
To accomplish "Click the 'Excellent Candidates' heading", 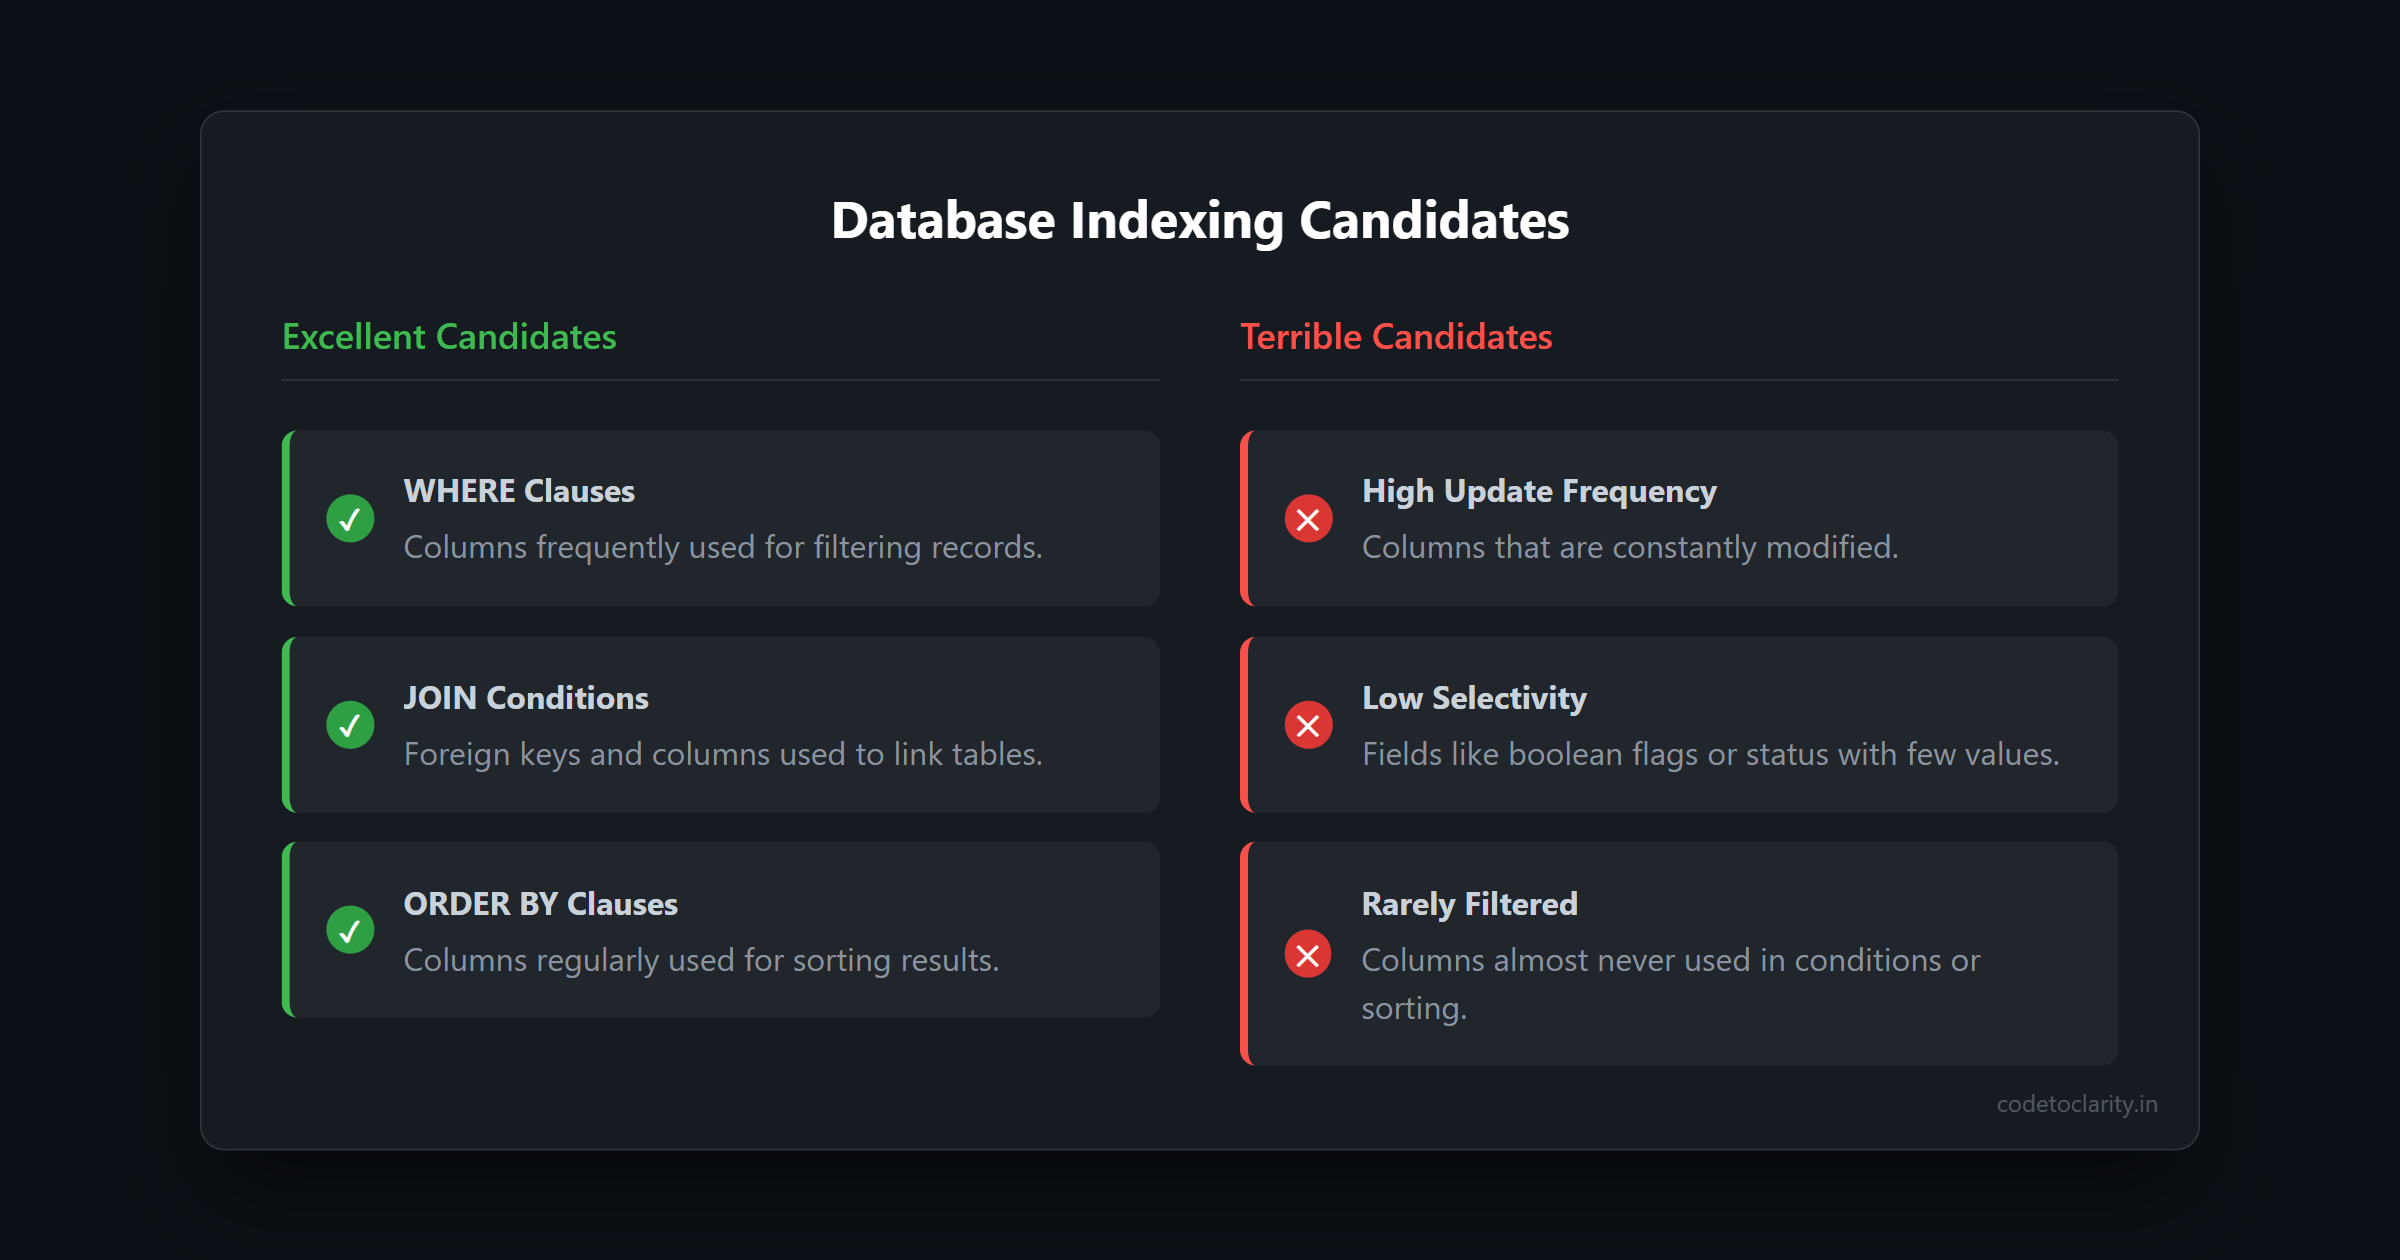I will tap(449, 337).
